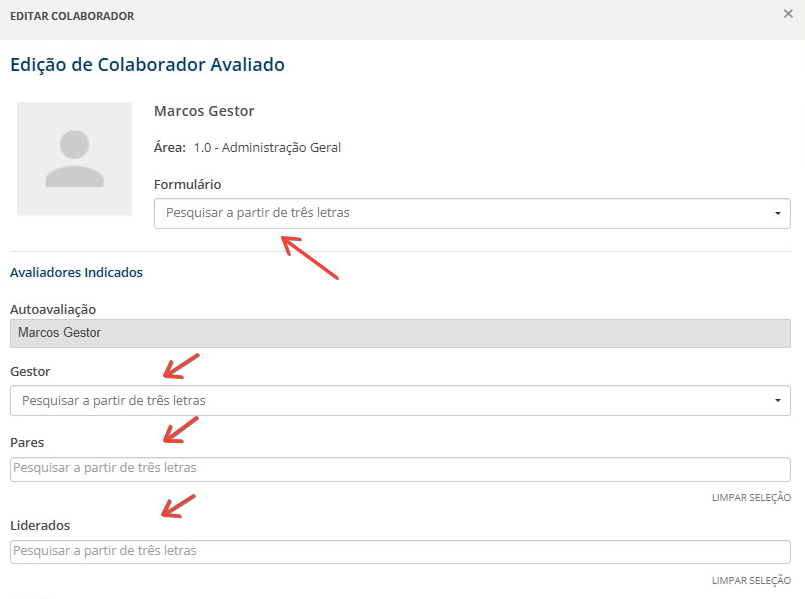805x599 pixels.
Task: Click the Formulário dropdown caret arrow
Action: tap(777, 214)
